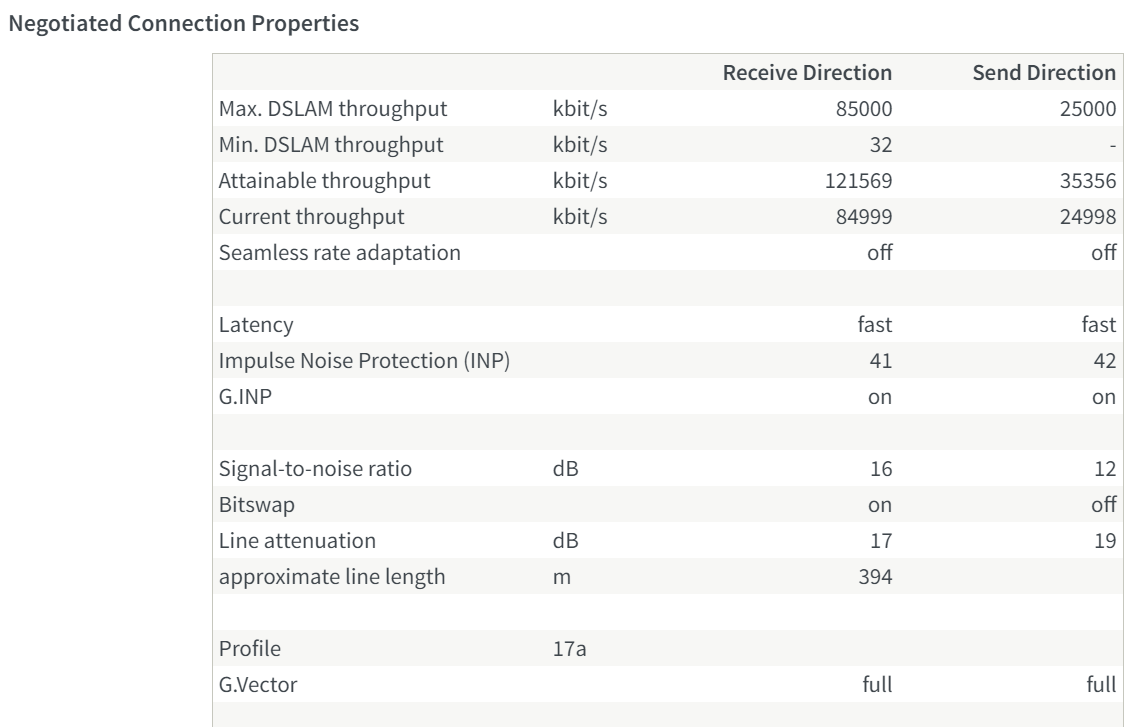Image resolution: width=1139 pixels, height=727 pixels.
Task: Click the Latency row label
Action: (x=257, y=324)
